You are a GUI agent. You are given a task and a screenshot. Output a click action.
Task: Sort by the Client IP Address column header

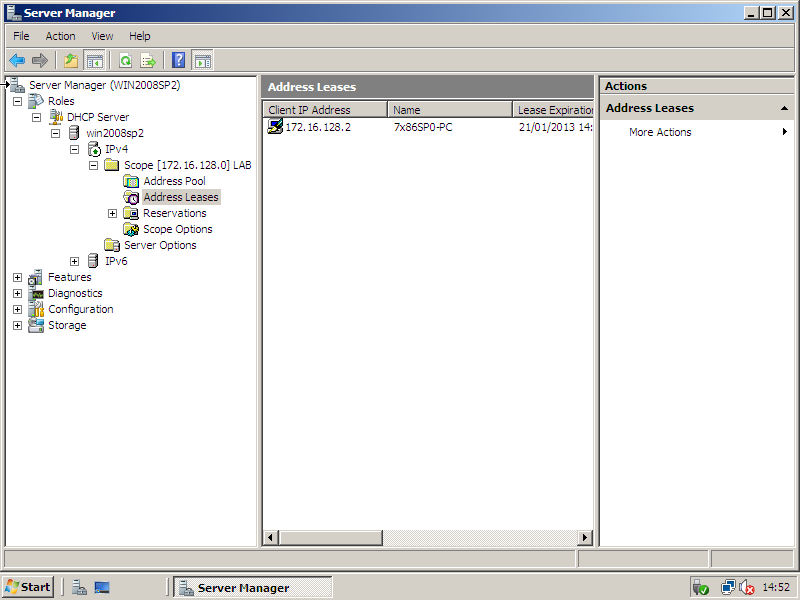coord(324,110)
